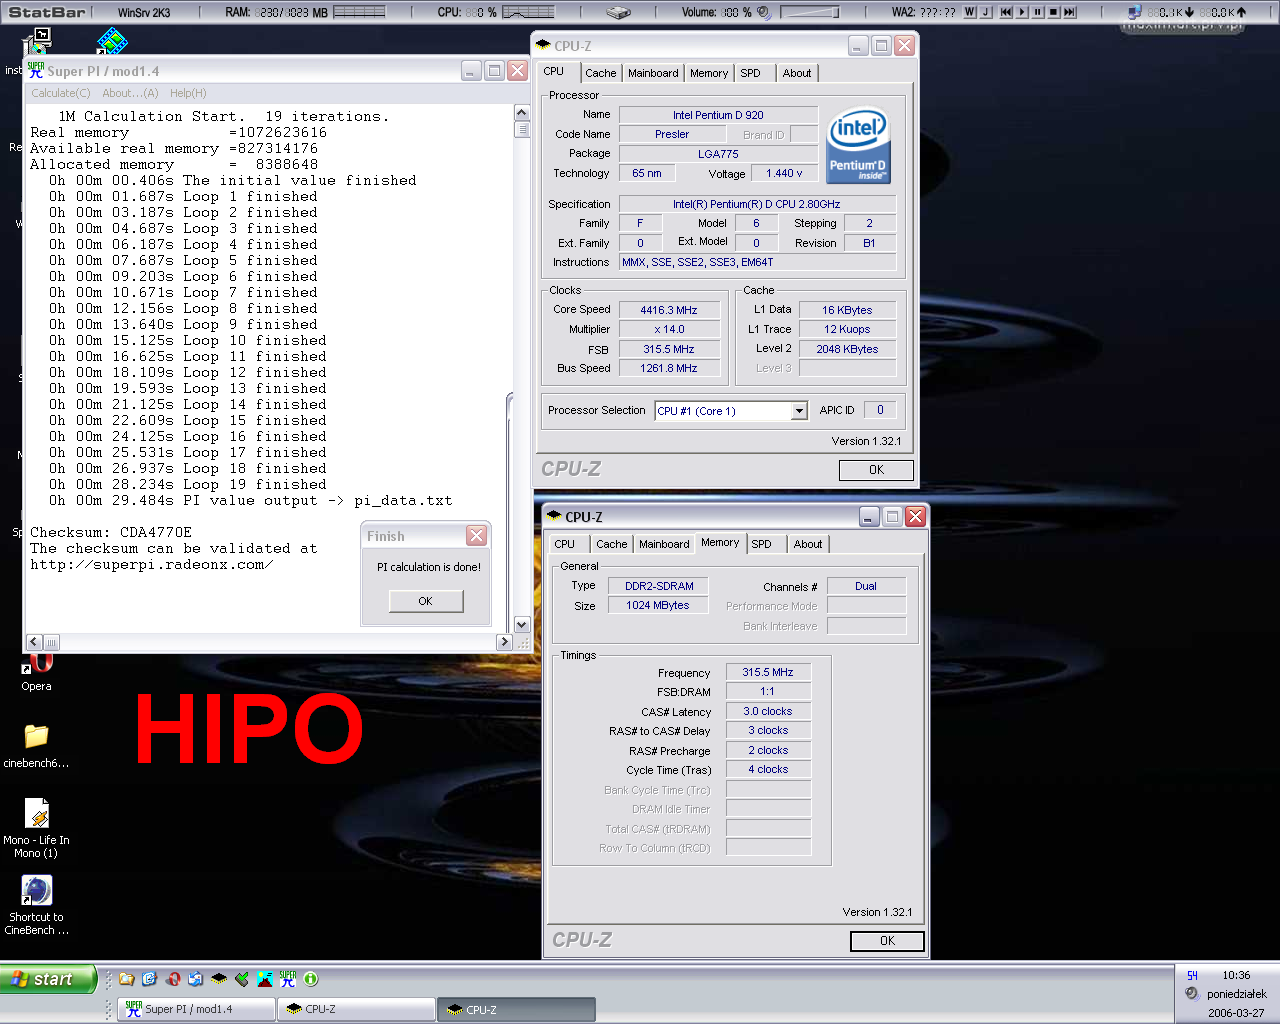Open the About...(A) menu in Super PI

click(x=130, y=93)
